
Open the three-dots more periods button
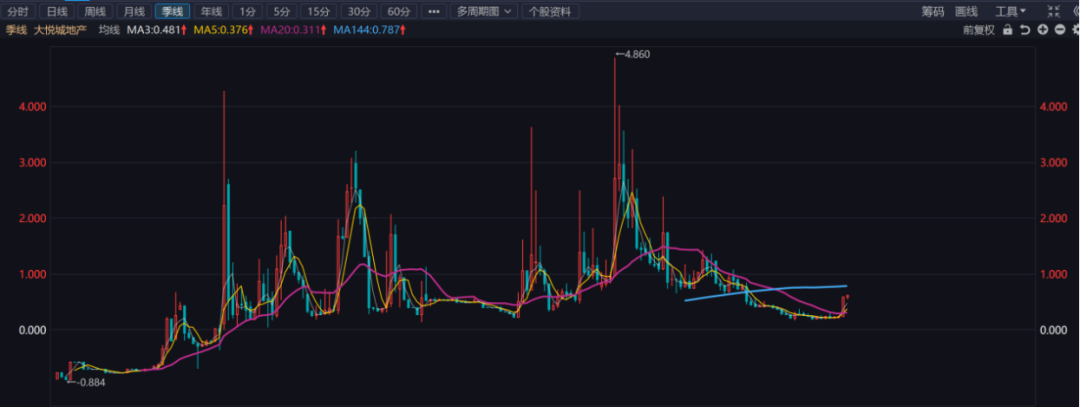(x=433, y=11)
